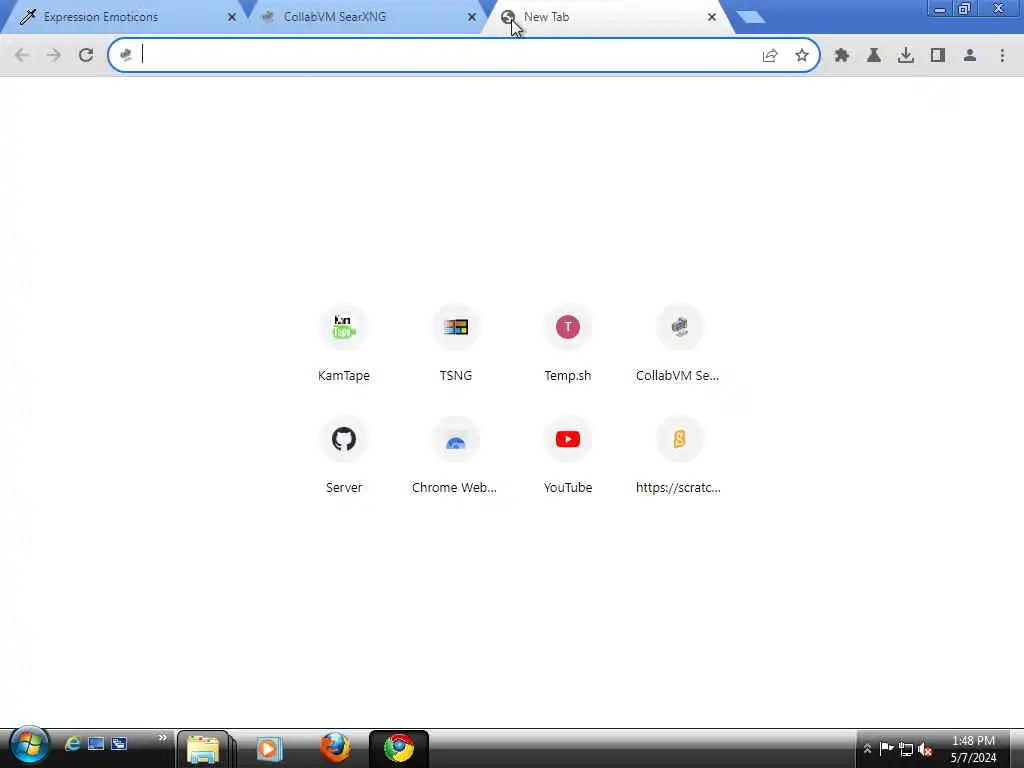Close the New Tab tab
1024x768 pixels.
(x=712, y=17)
